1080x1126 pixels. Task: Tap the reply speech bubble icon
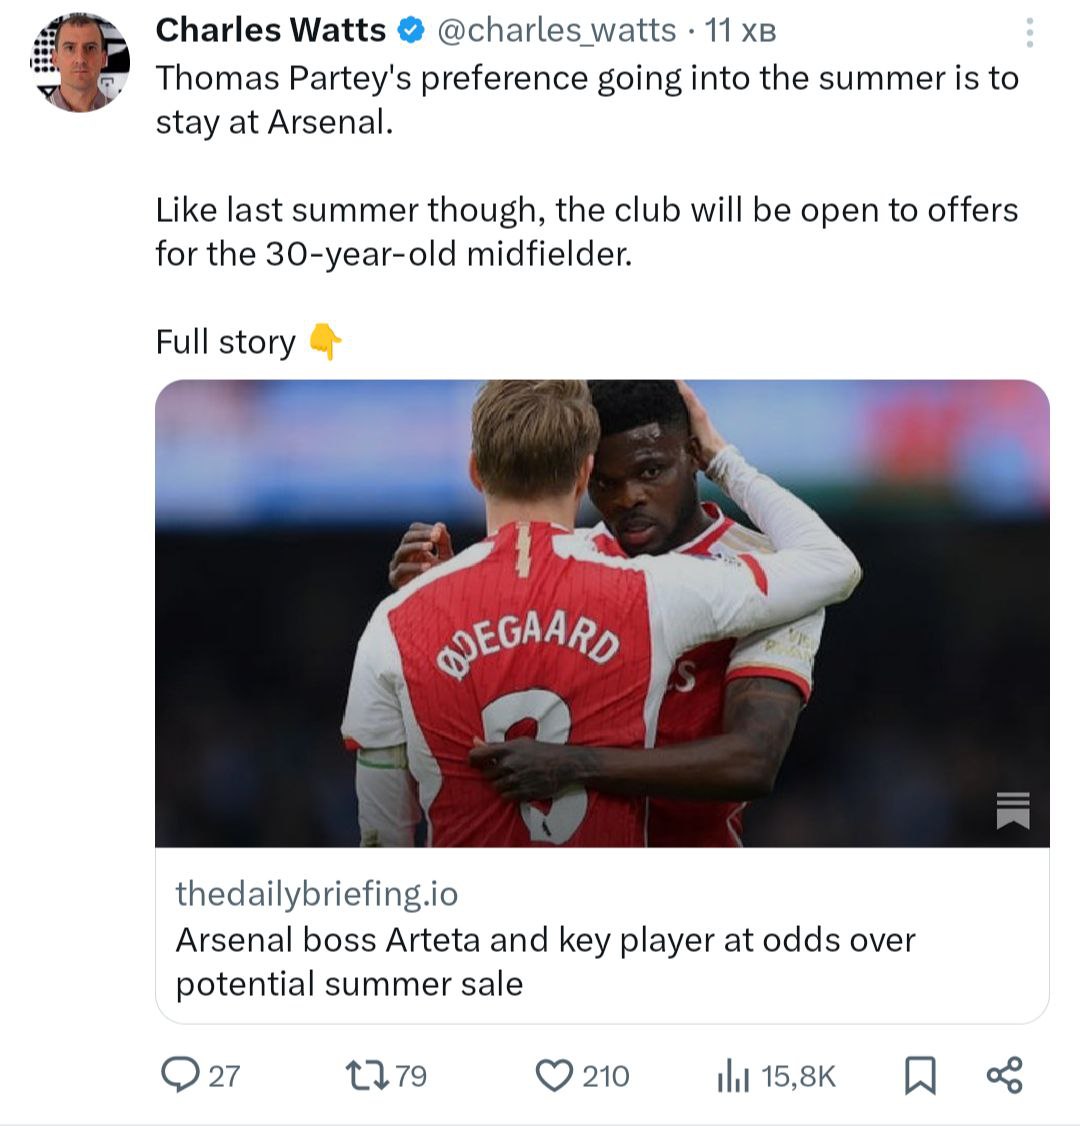pyautogui.click(x=180, y=1075)
